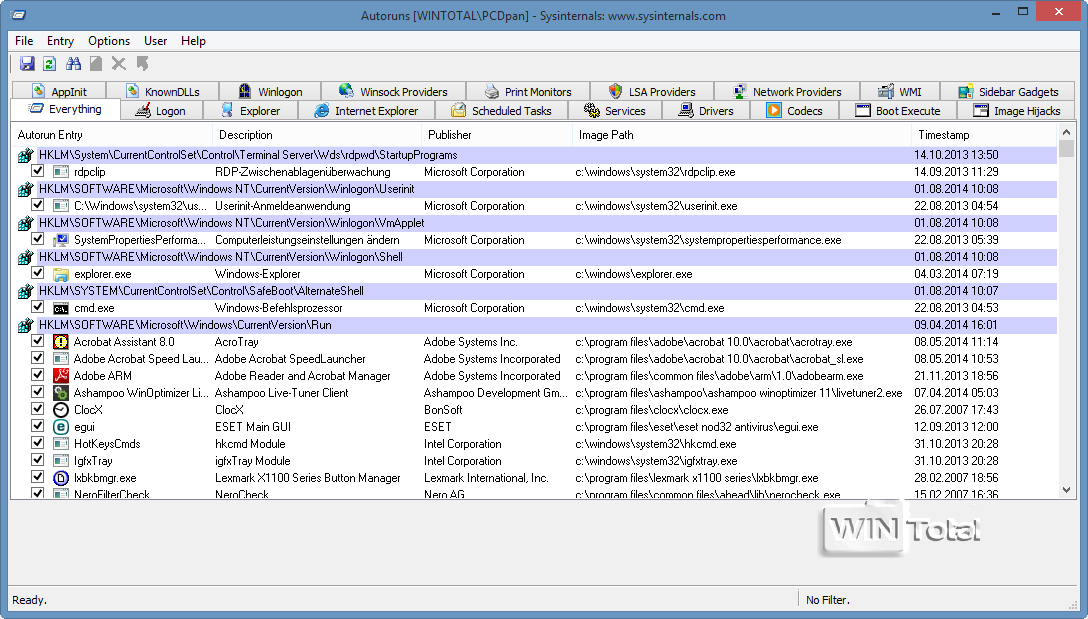The image size is (1088, 619).
Task: Open the User menu
Action: tap(155, 41)
